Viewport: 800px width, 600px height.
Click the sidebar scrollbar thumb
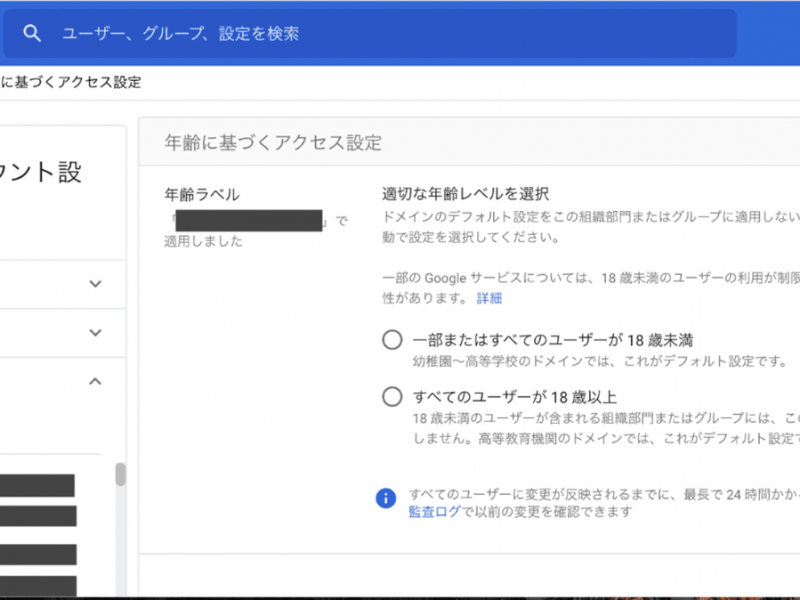(120, 474)
